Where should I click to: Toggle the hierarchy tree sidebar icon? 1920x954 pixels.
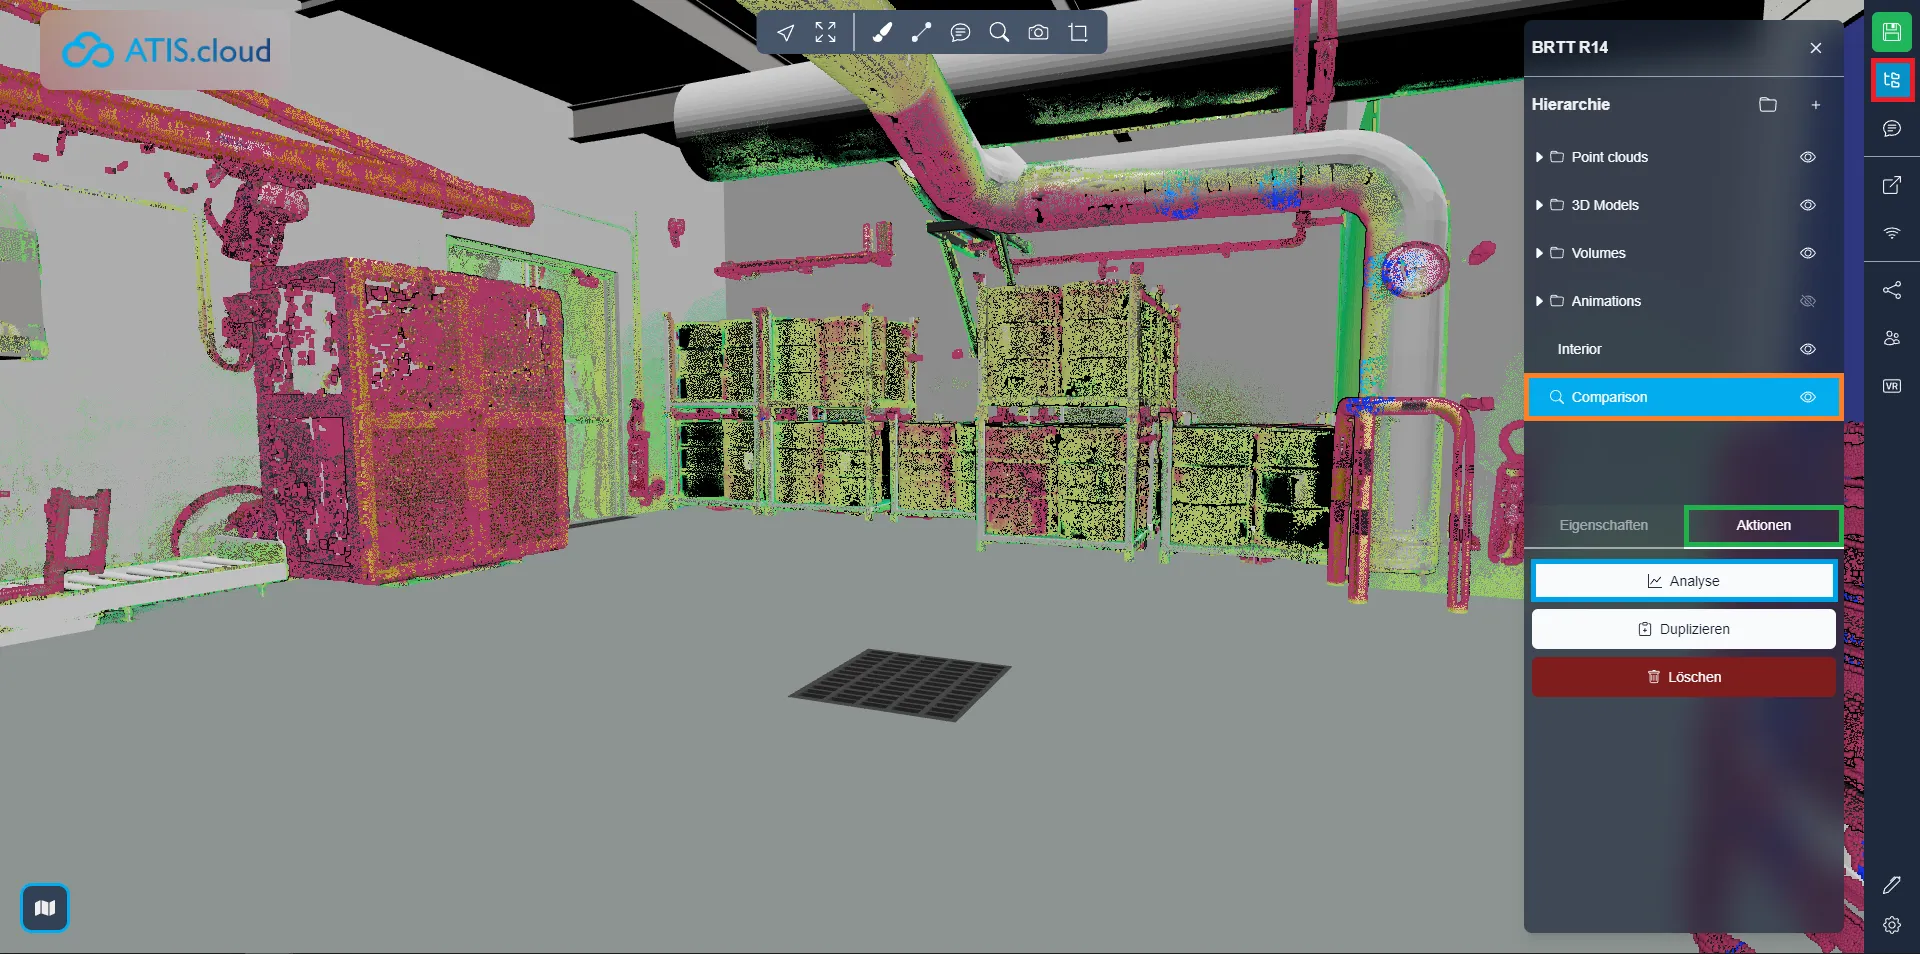point(1891,80)
